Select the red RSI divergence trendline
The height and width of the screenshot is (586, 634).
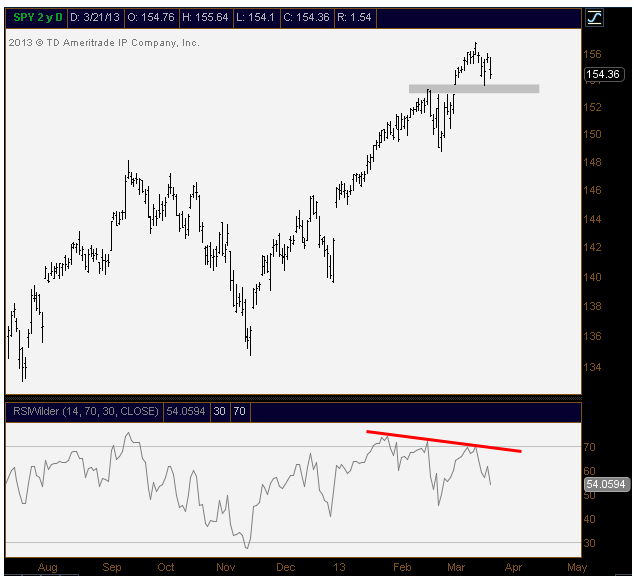tap(444, 441)
